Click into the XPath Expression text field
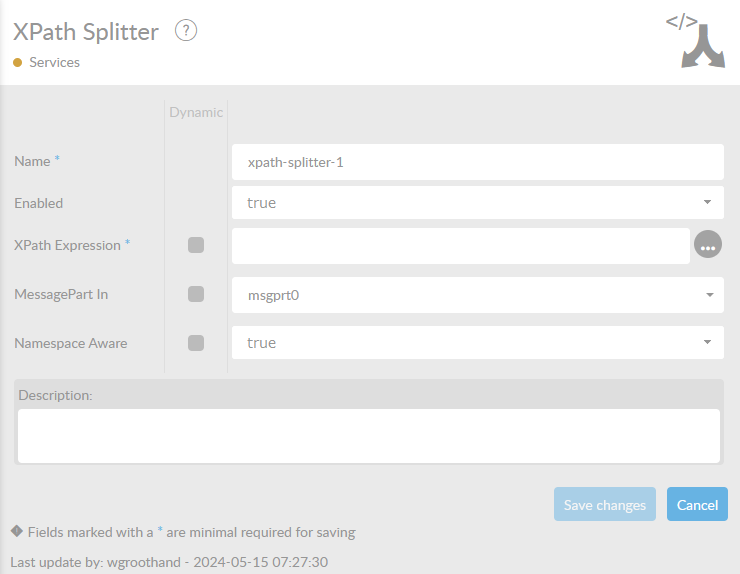Image resolution: width=740 pixels, height=574 pixels. coord(460,245)
